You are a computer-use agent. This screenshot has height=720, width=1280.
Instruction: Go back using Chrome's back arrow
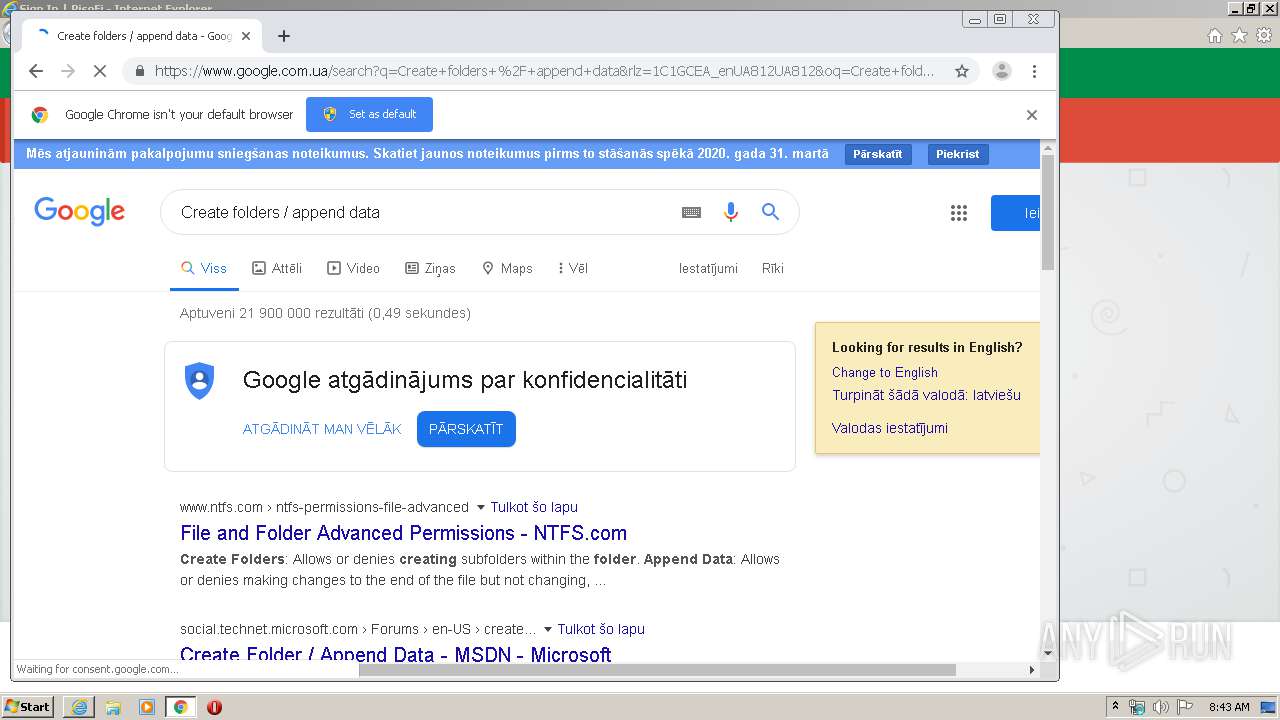pos(36,71)
